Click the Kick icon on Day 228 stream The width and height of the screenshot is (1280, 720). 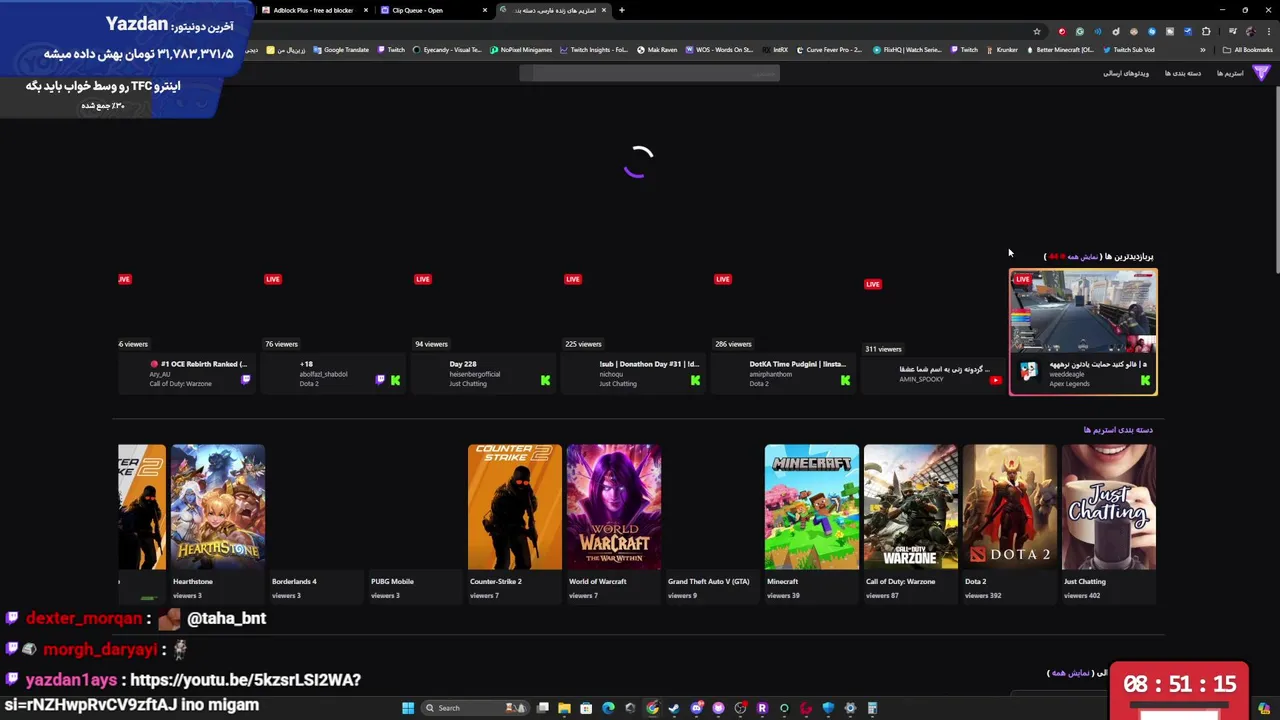pos(545,380)
